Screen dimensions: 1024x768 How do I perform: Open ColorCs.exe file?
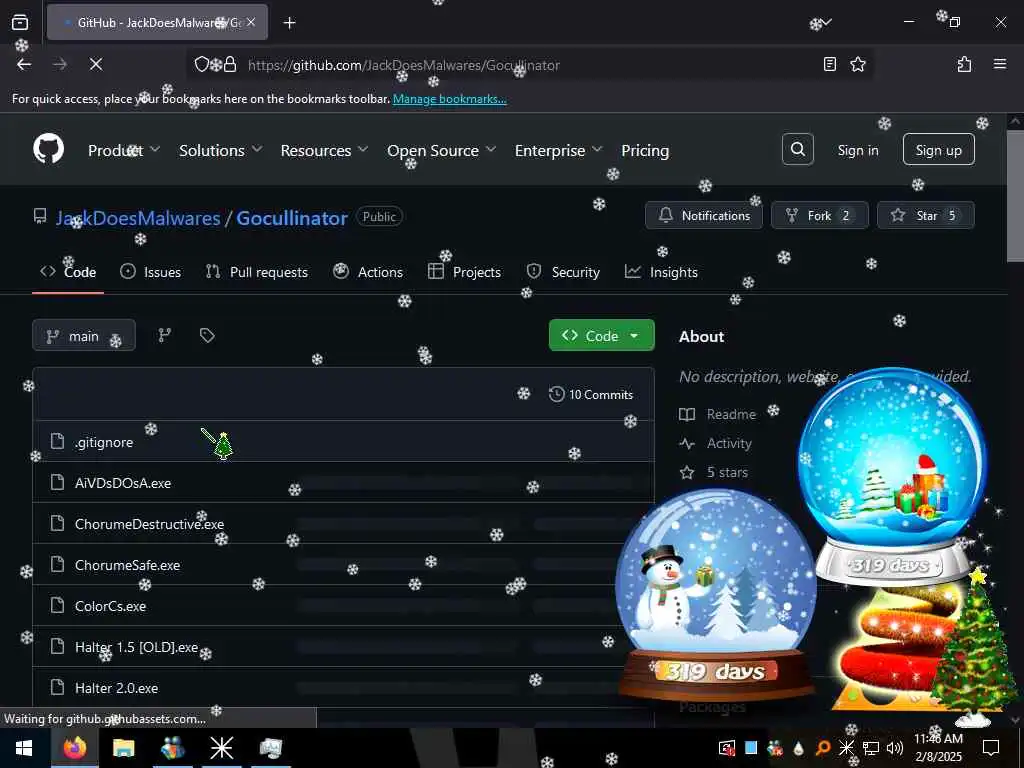point(110,606)
